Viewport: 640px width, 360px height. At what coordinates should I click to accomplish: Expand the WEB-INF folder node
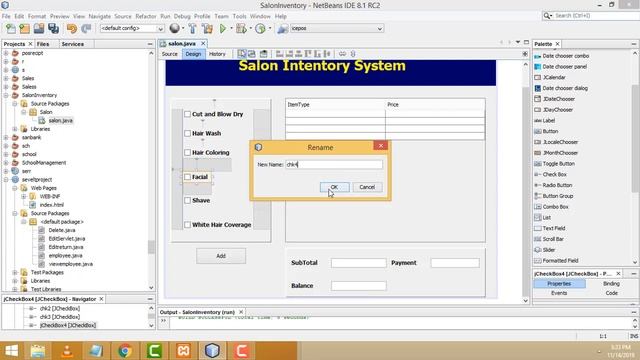point(24,196)
